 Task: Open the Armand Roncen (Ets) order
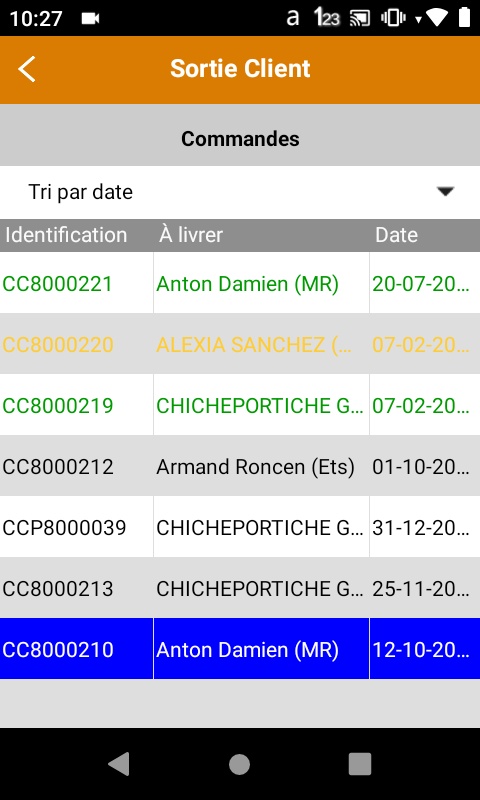[240, 466]
